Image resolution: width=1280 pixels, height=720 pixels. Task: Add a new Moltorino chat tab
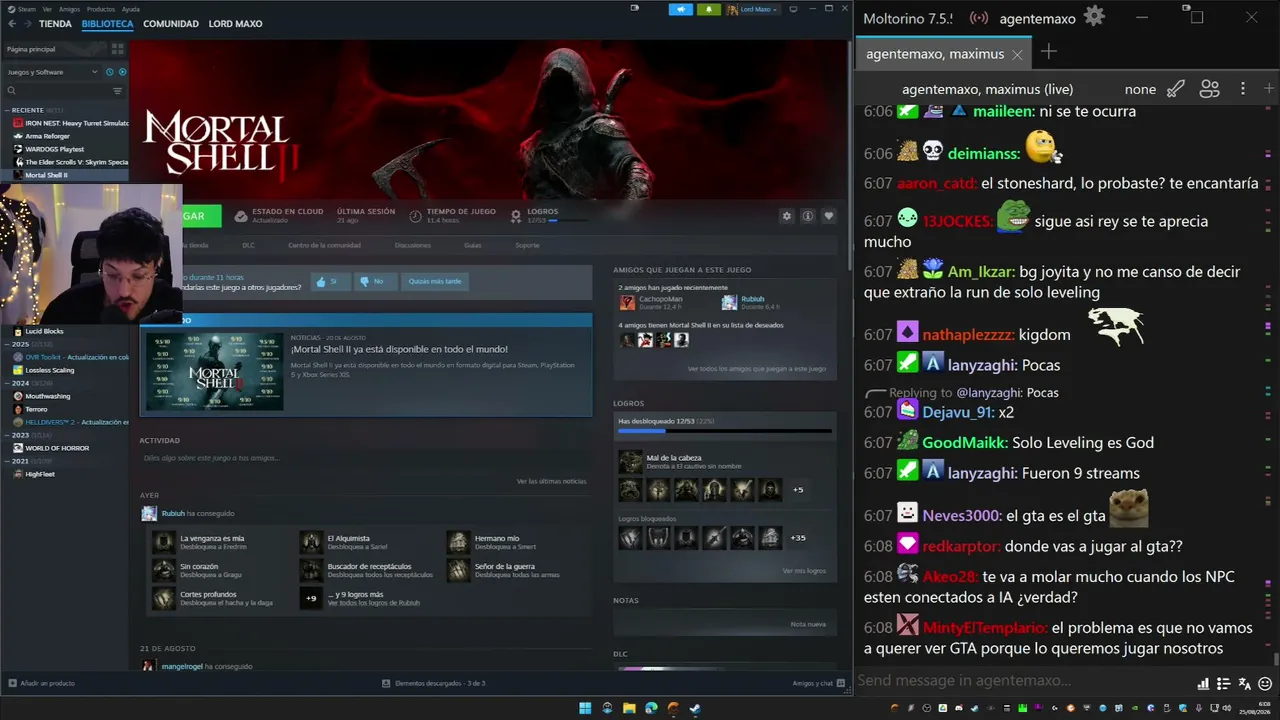click(x=1048, y=52)
